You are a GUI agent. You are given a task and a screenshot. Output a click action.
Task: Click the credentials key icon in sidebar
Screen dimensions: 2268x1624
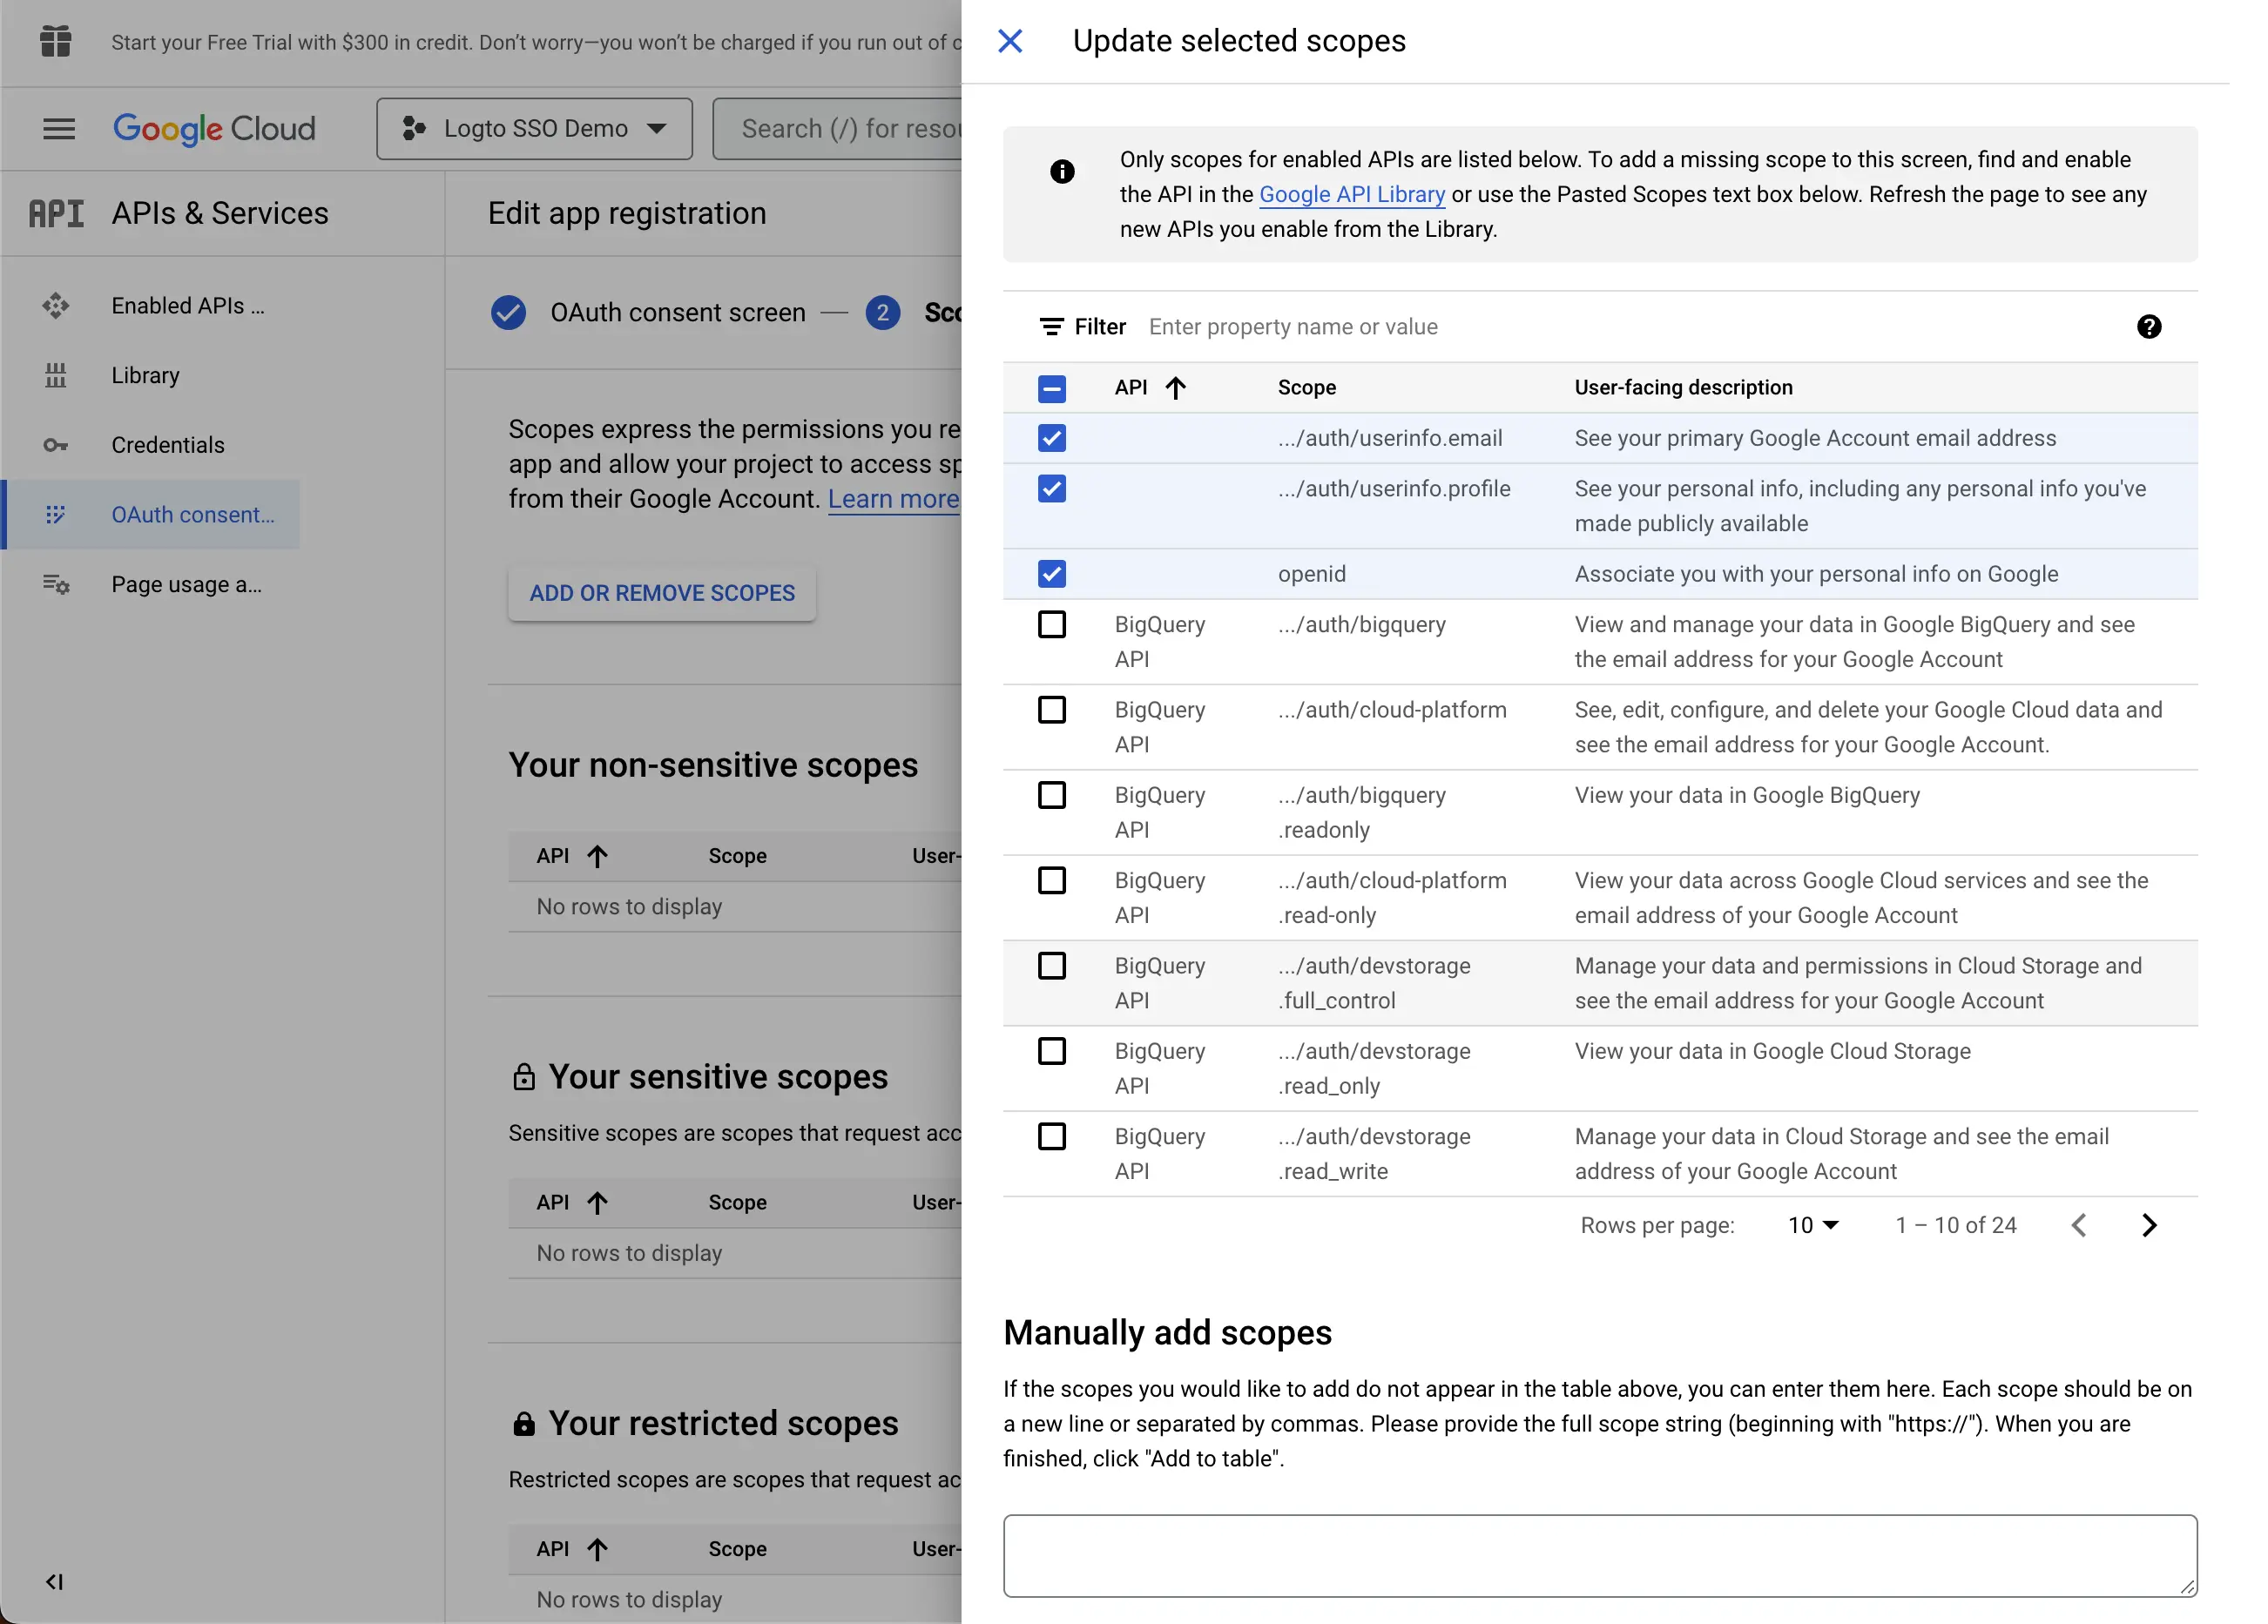click(55, 445)
